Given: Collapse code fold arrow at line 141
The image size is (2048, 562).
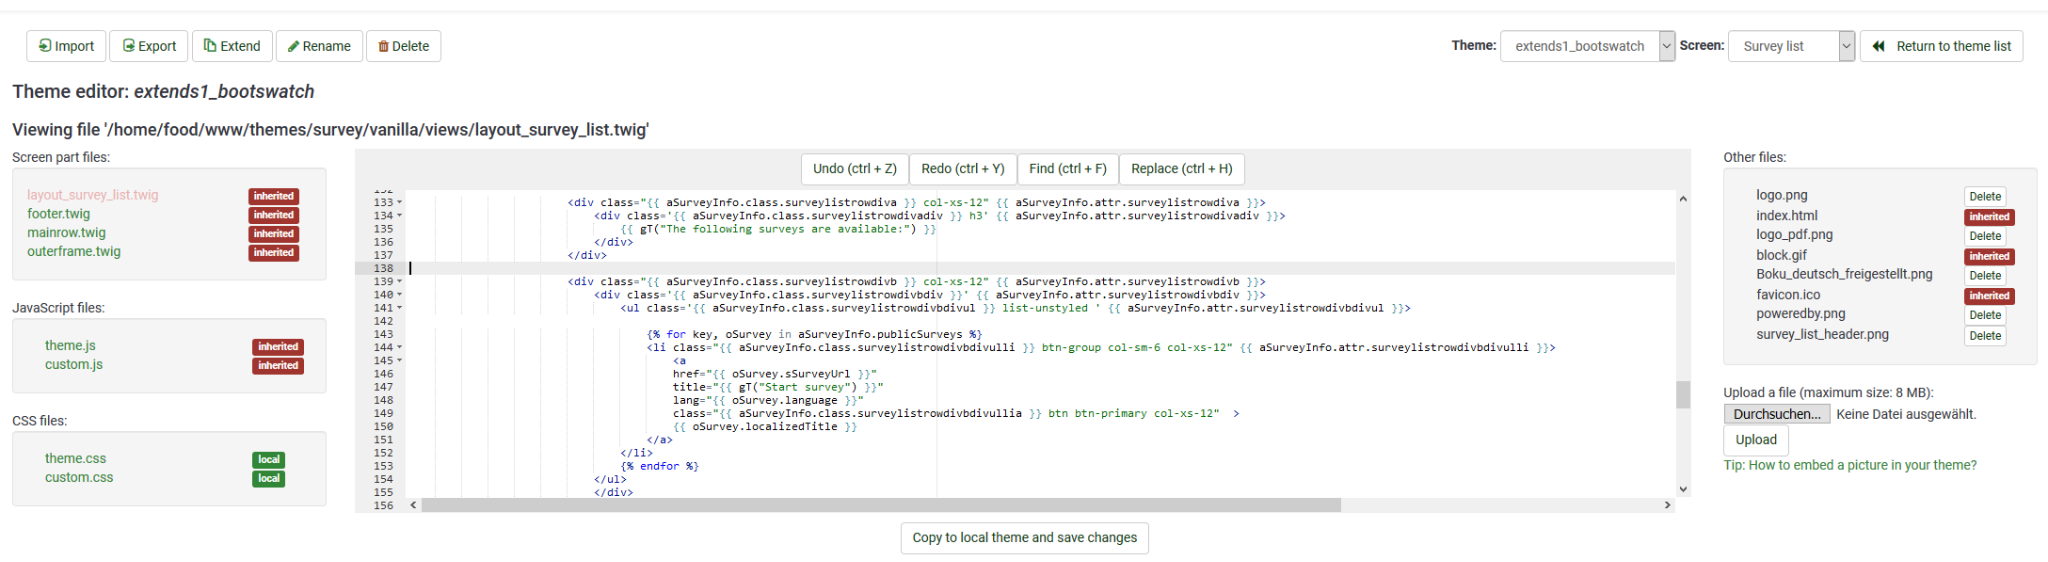Looking at the screenshot, I should click(x=400, y=308).
